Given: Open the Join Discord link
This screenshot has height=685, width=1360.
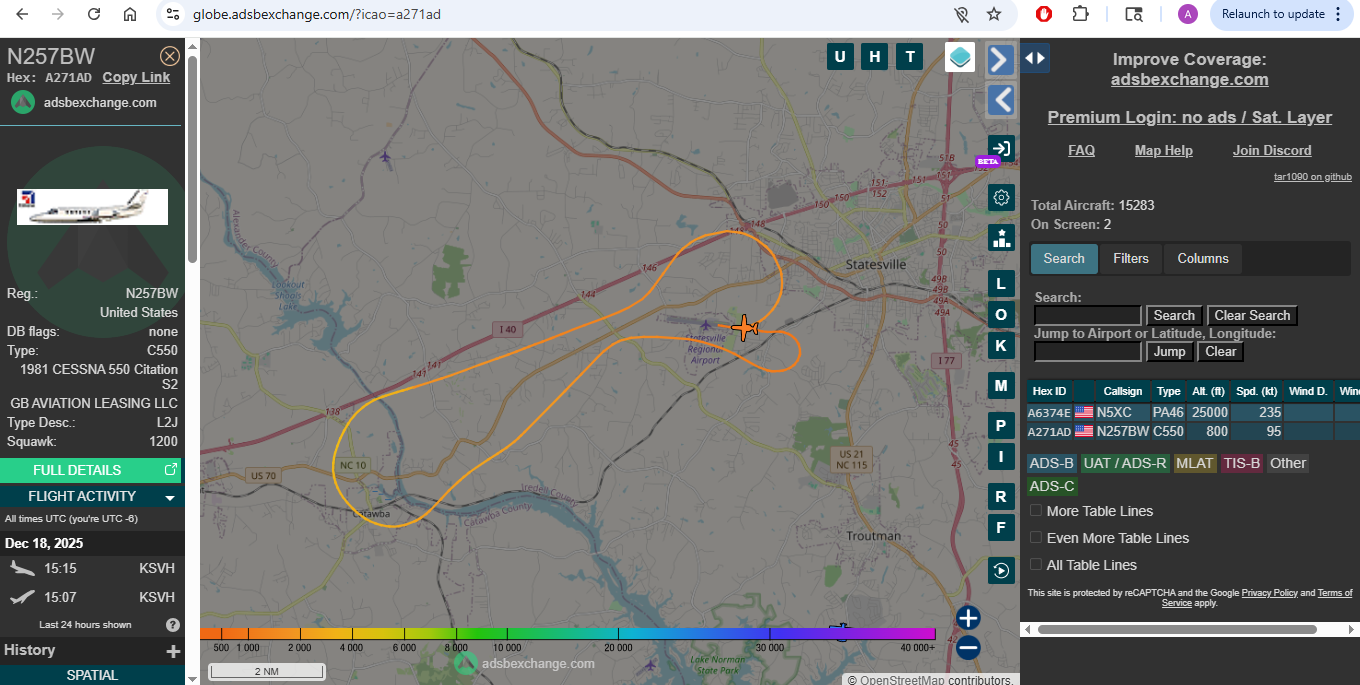Looking at the screenshot, I should pyautogui.click(x=1272, y=151).
